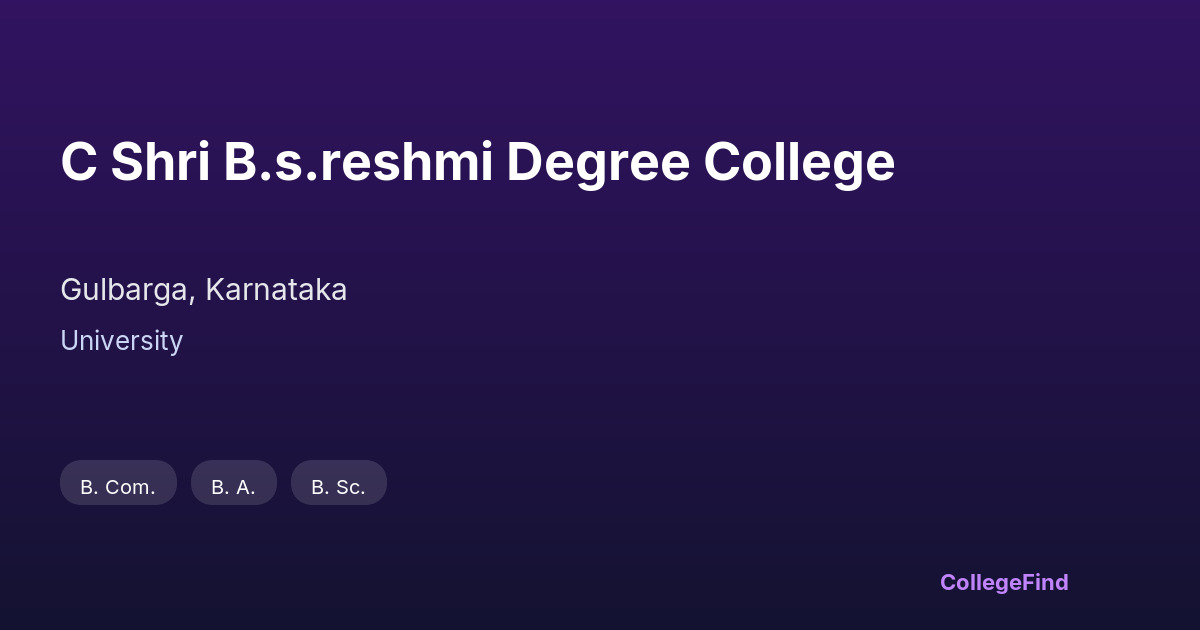Tap the purple CollegeFind watermark text
The image size is (1200, 630).
point(1003,582)
